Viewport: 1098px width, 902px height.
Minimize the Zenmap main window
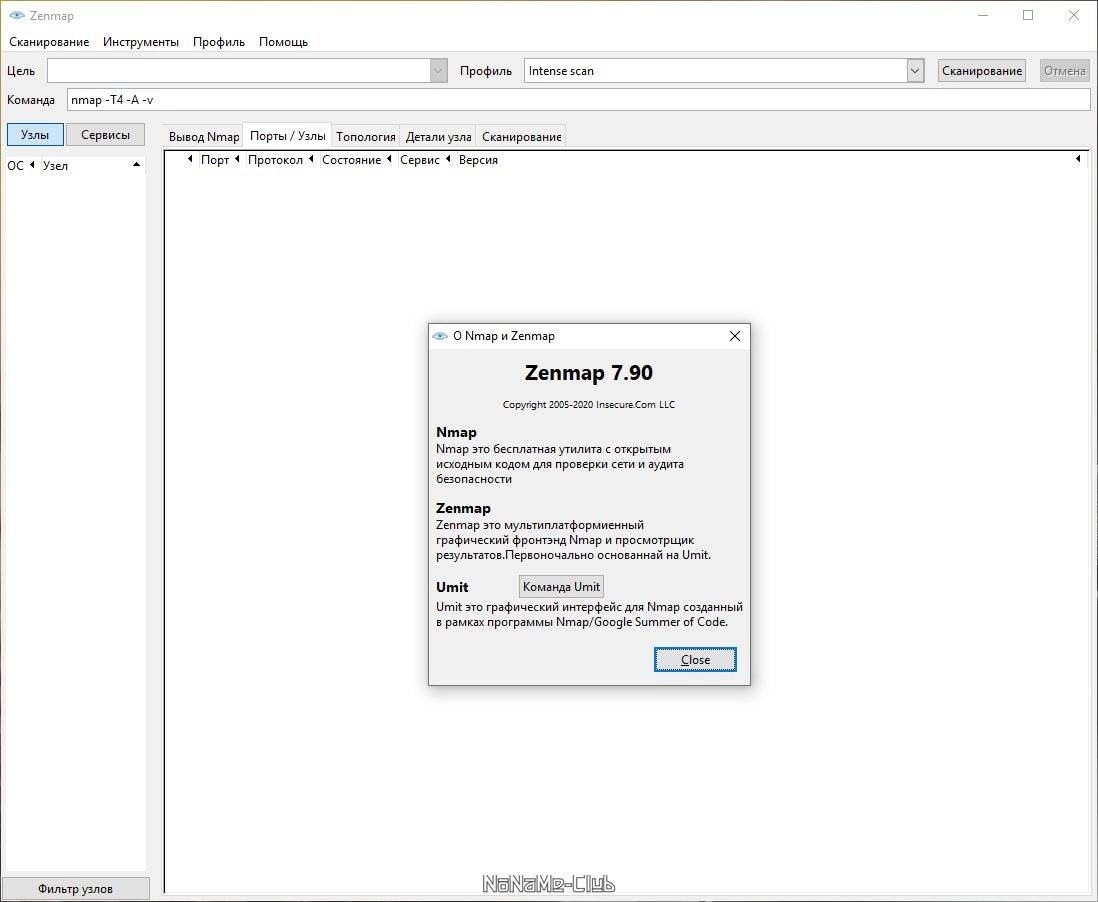983,15
